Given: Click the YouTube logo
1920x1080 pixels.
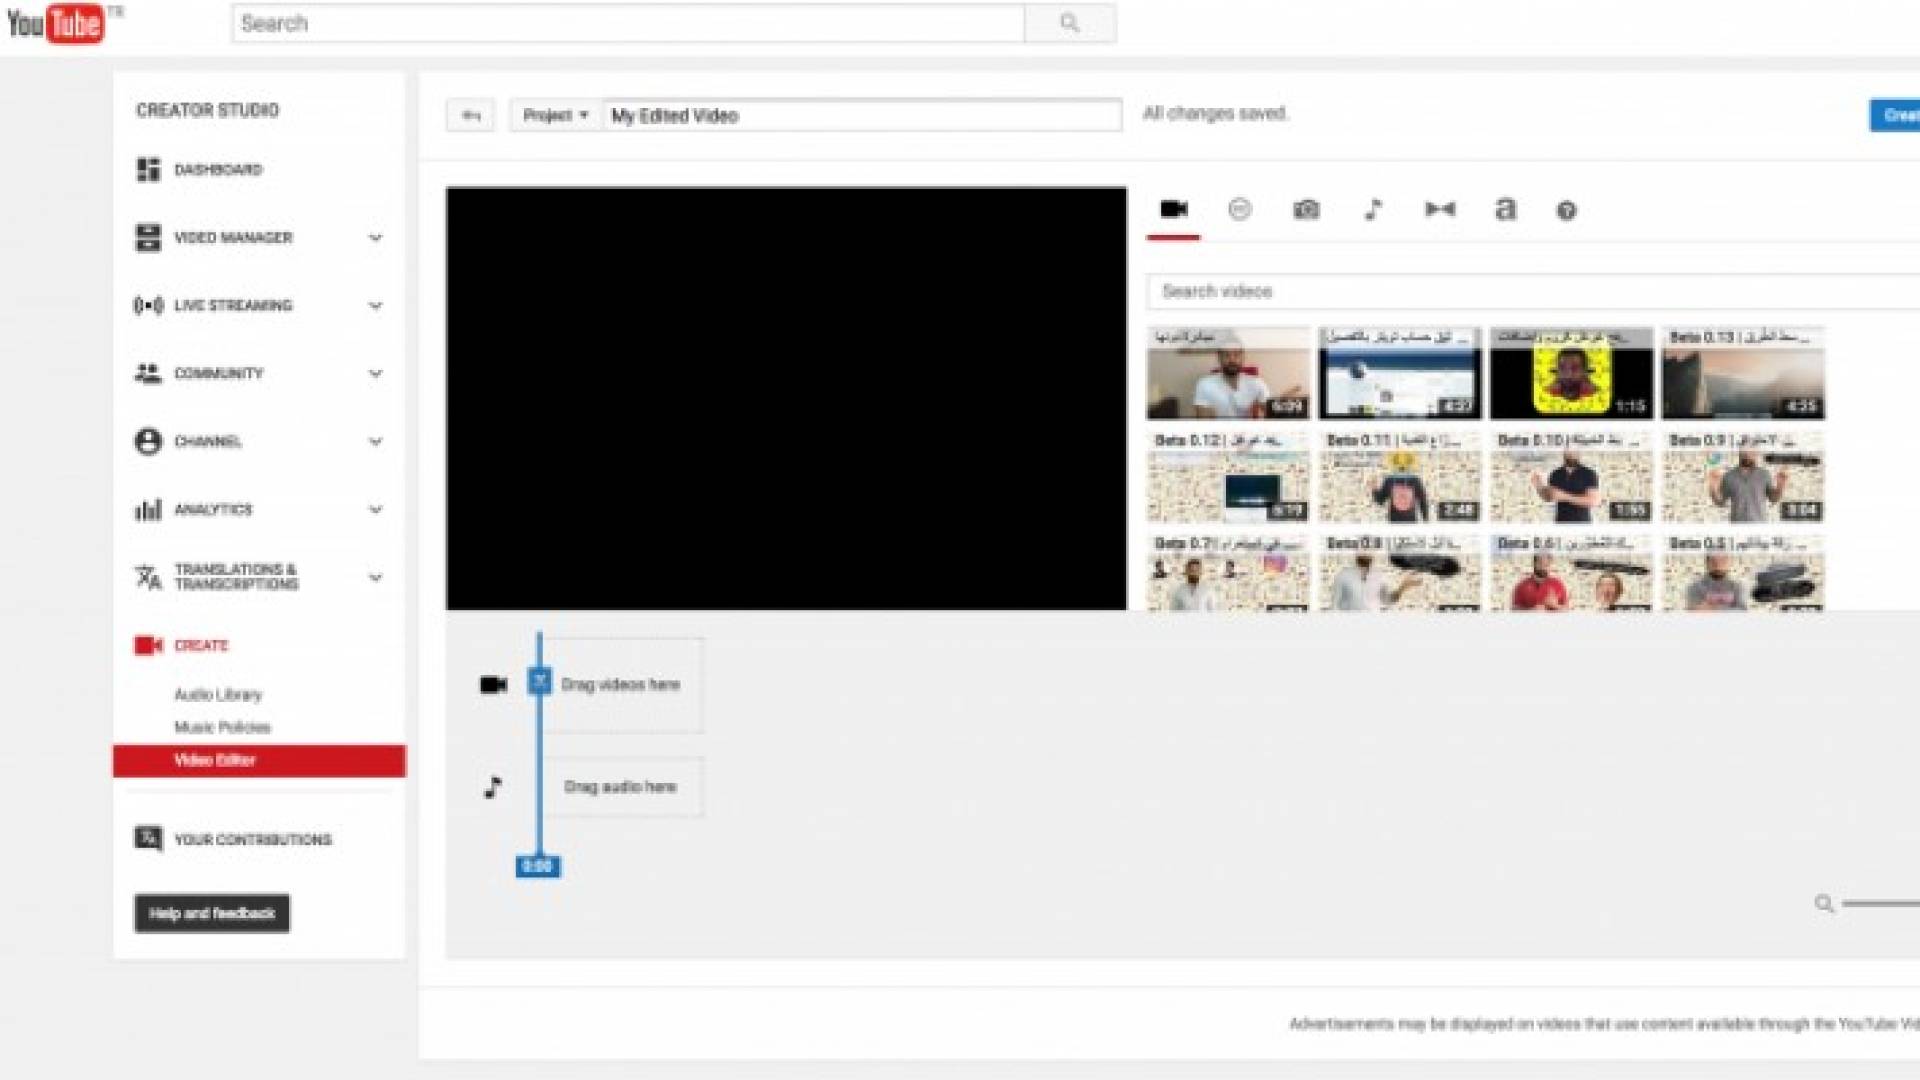Looking at the screenshot, I should pyautogui.click(x=56, y=24).
